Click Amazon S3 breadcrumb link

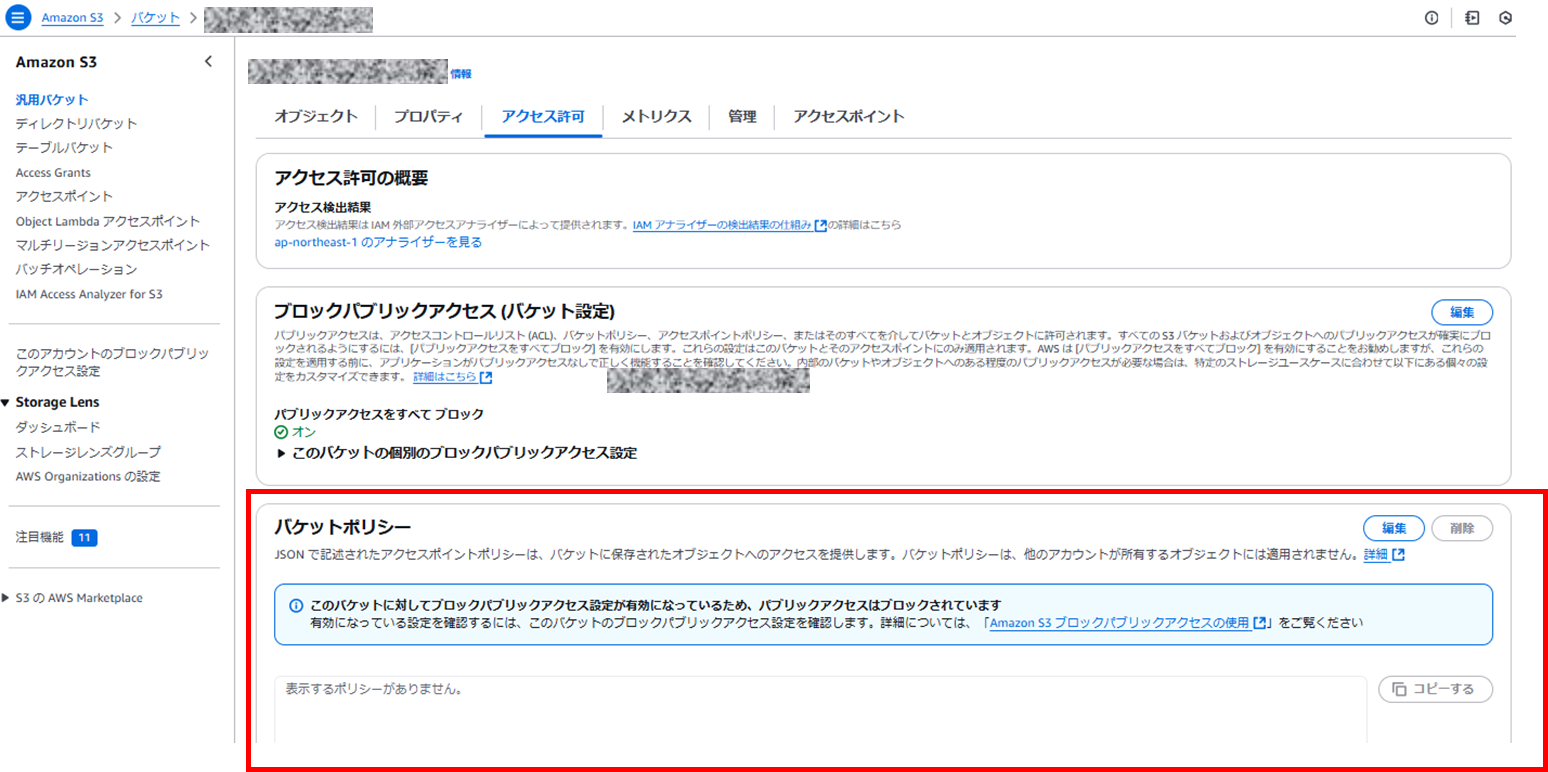click(x=72, y=18)
